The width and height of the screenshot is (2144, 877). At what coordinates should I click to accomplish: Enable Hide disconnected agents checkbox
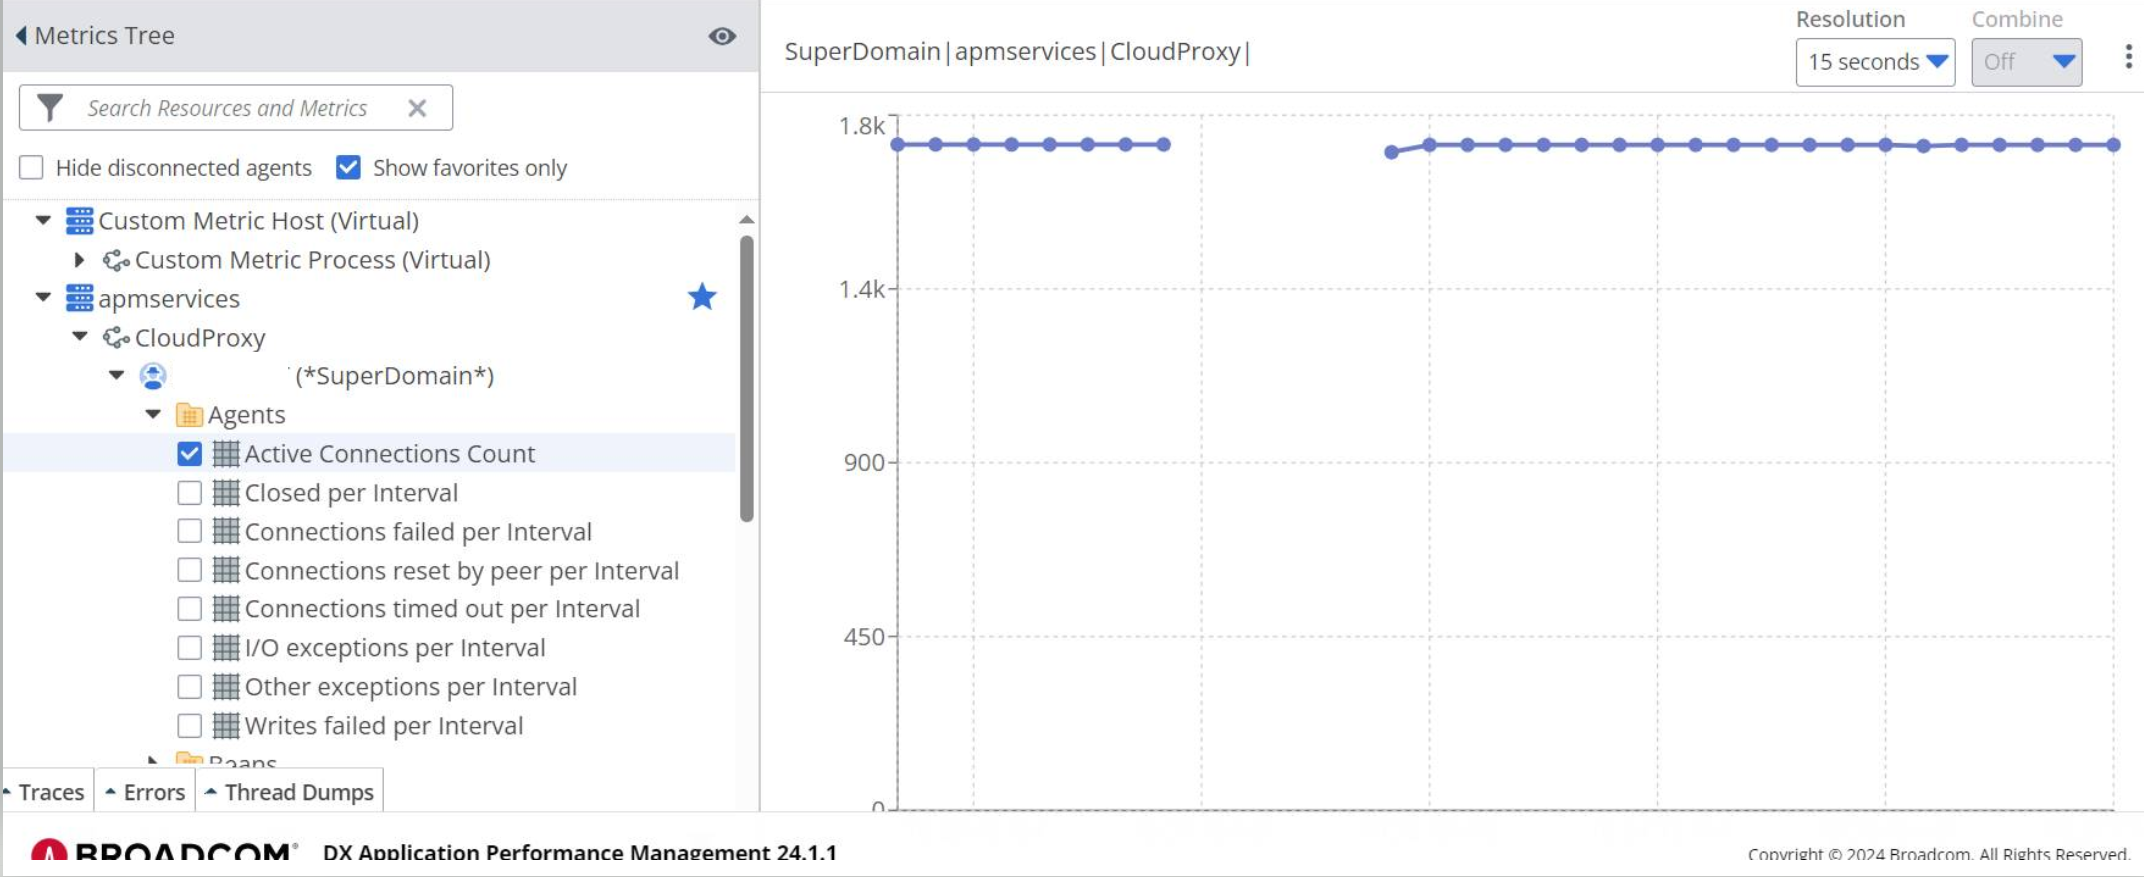[x=32, y=167]
